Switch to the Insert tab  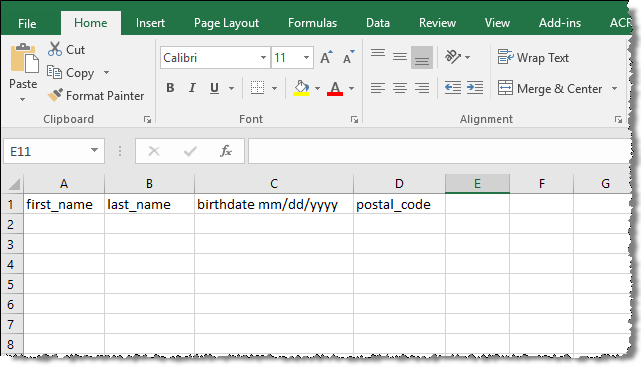click(x=150, y=23)
